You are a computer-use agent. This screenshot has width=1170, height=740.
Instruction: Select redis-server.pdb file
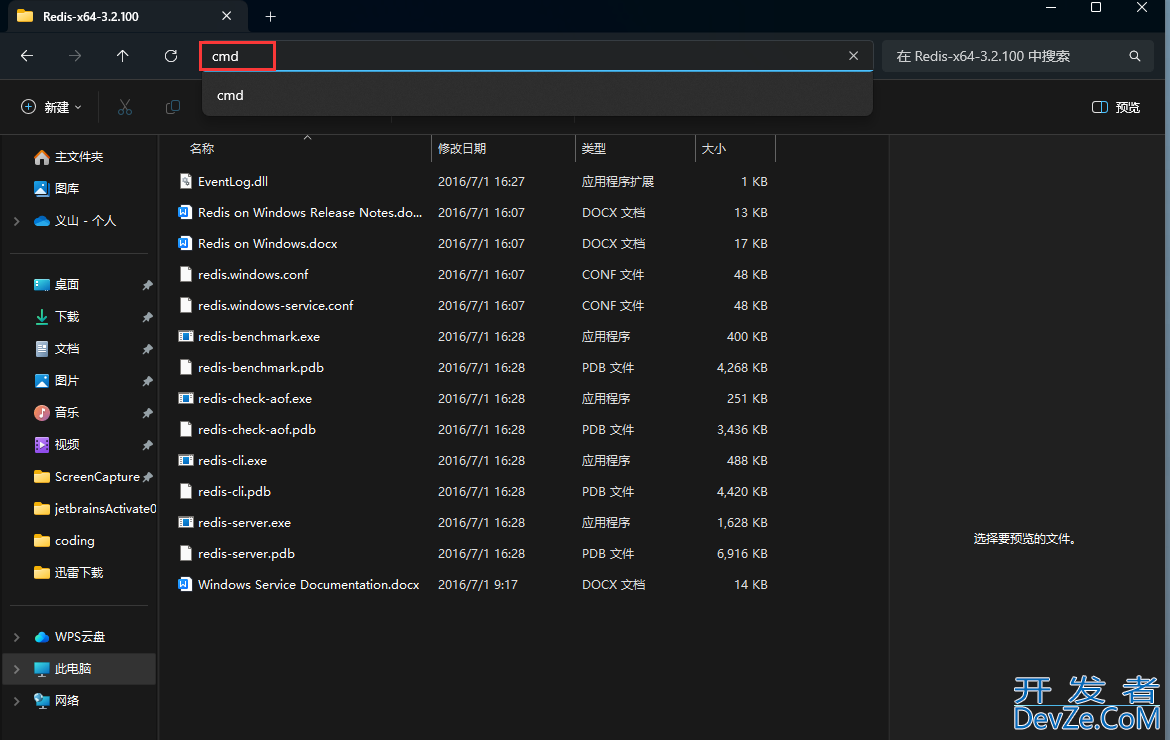(x=246, y=554)
